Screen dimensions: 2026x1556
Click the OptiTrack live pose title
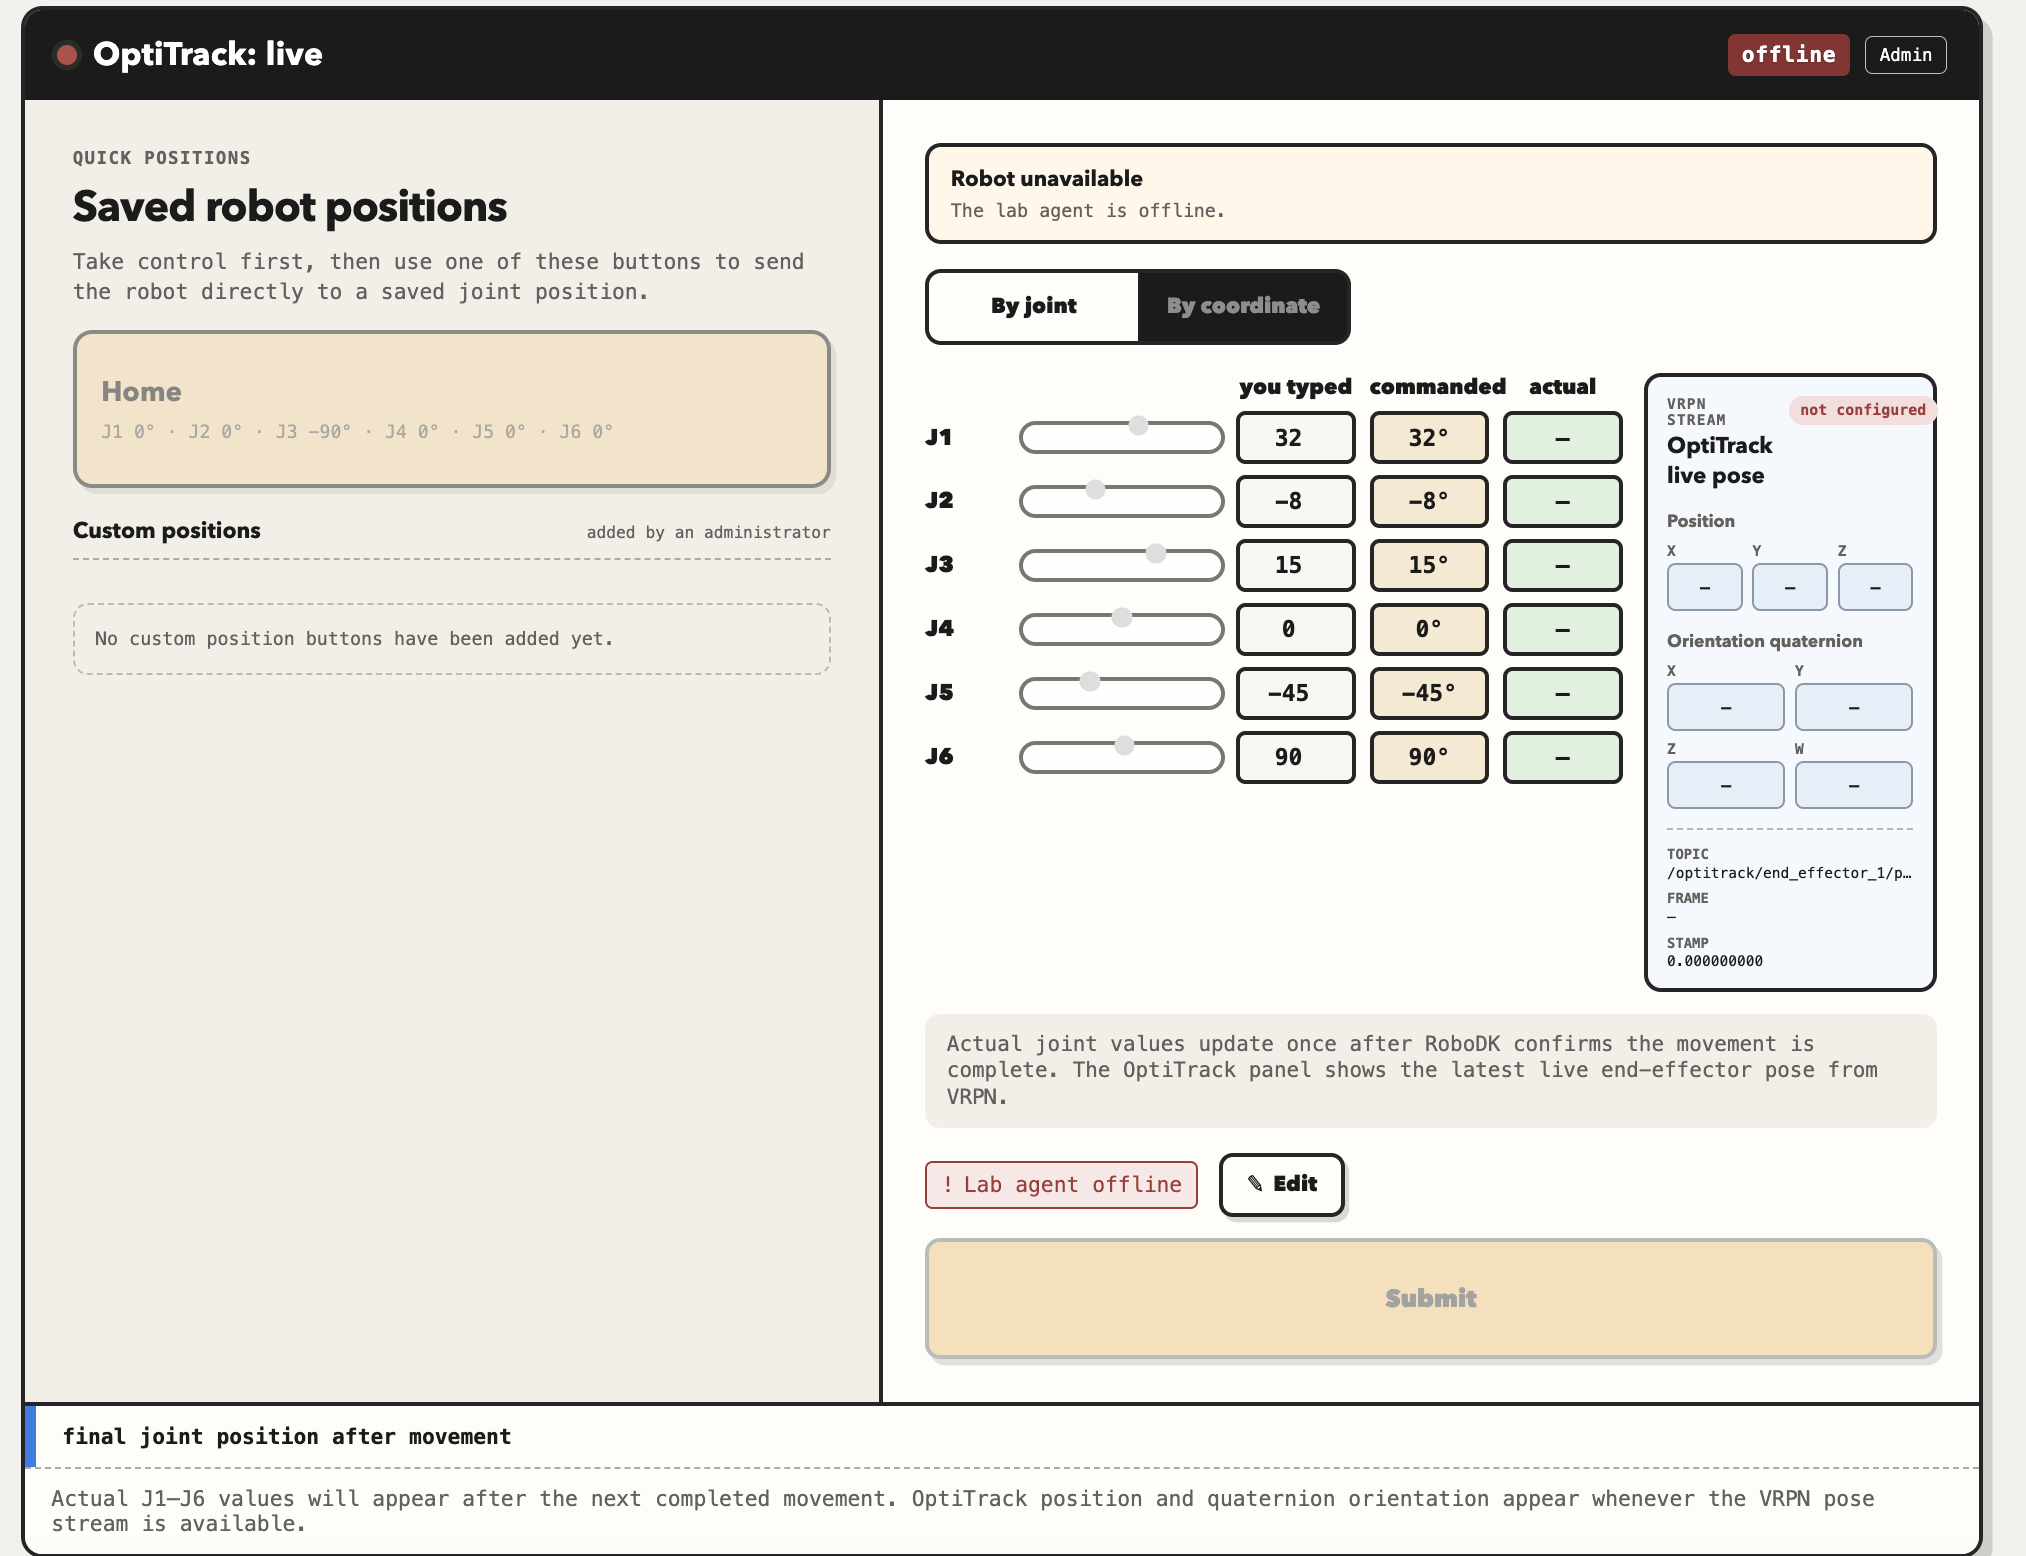click(x=1719, y=460)
